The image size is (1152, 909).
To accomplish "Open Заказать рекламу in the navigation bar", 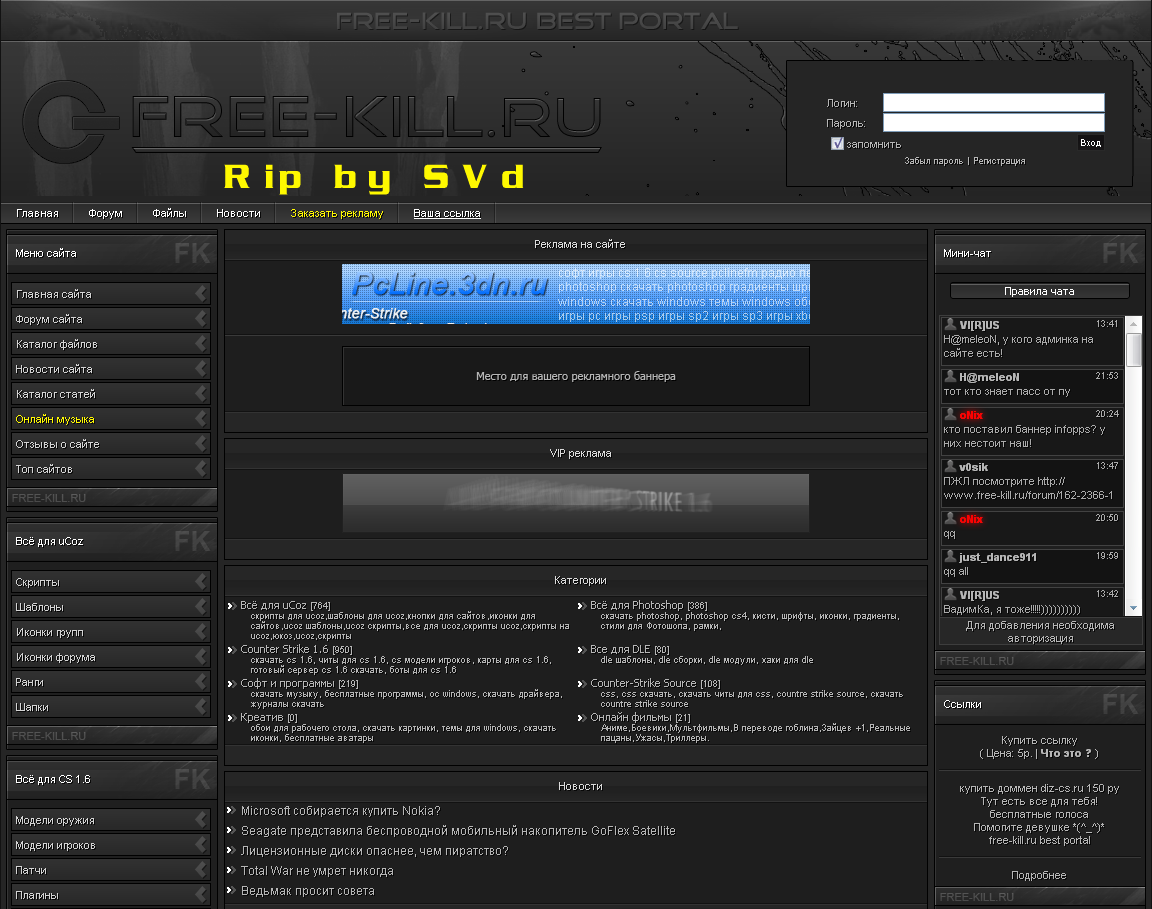I will 336,213.
